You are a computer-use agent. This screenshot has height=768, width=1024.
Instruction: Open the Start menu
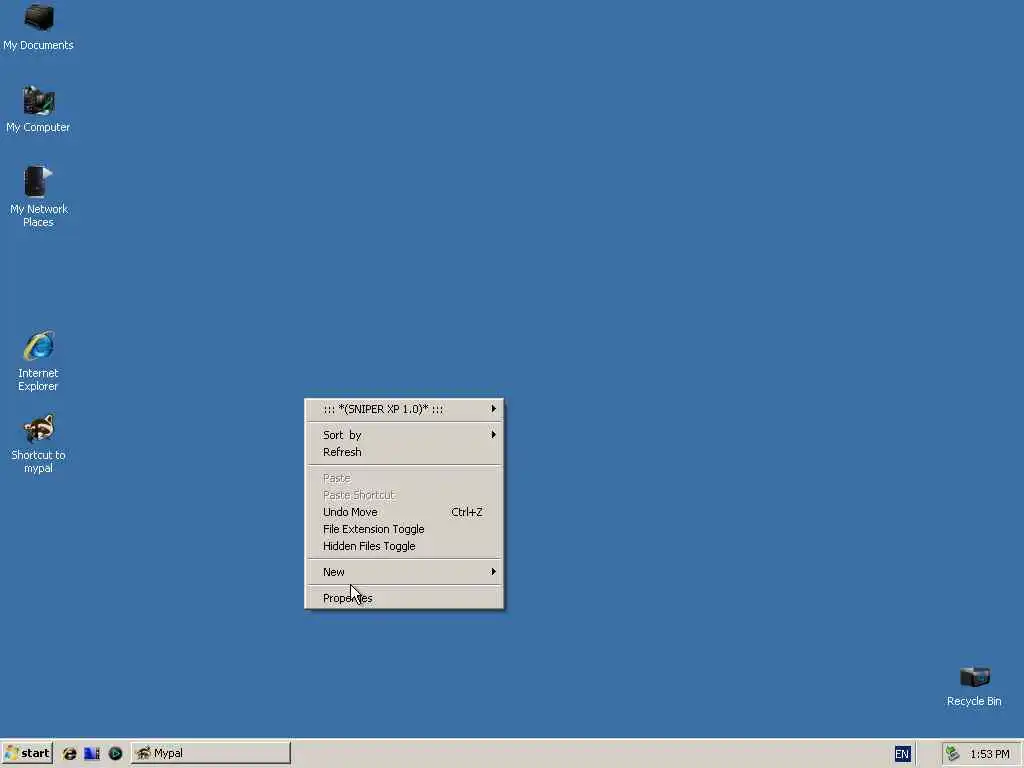coord(27,753)
